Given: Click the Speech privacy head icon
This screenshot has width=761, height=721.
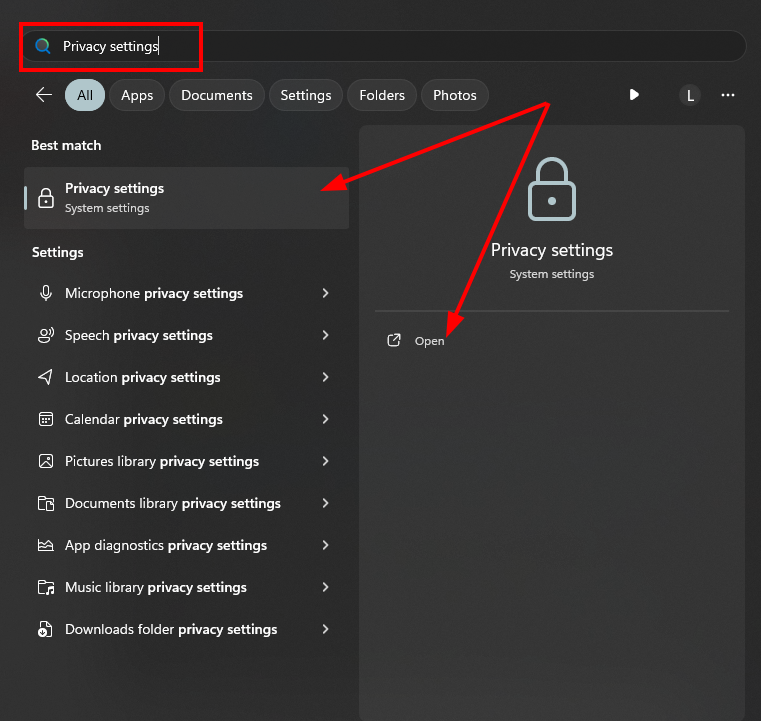Looking at the screenshot, I should click(x=45, y=335).
